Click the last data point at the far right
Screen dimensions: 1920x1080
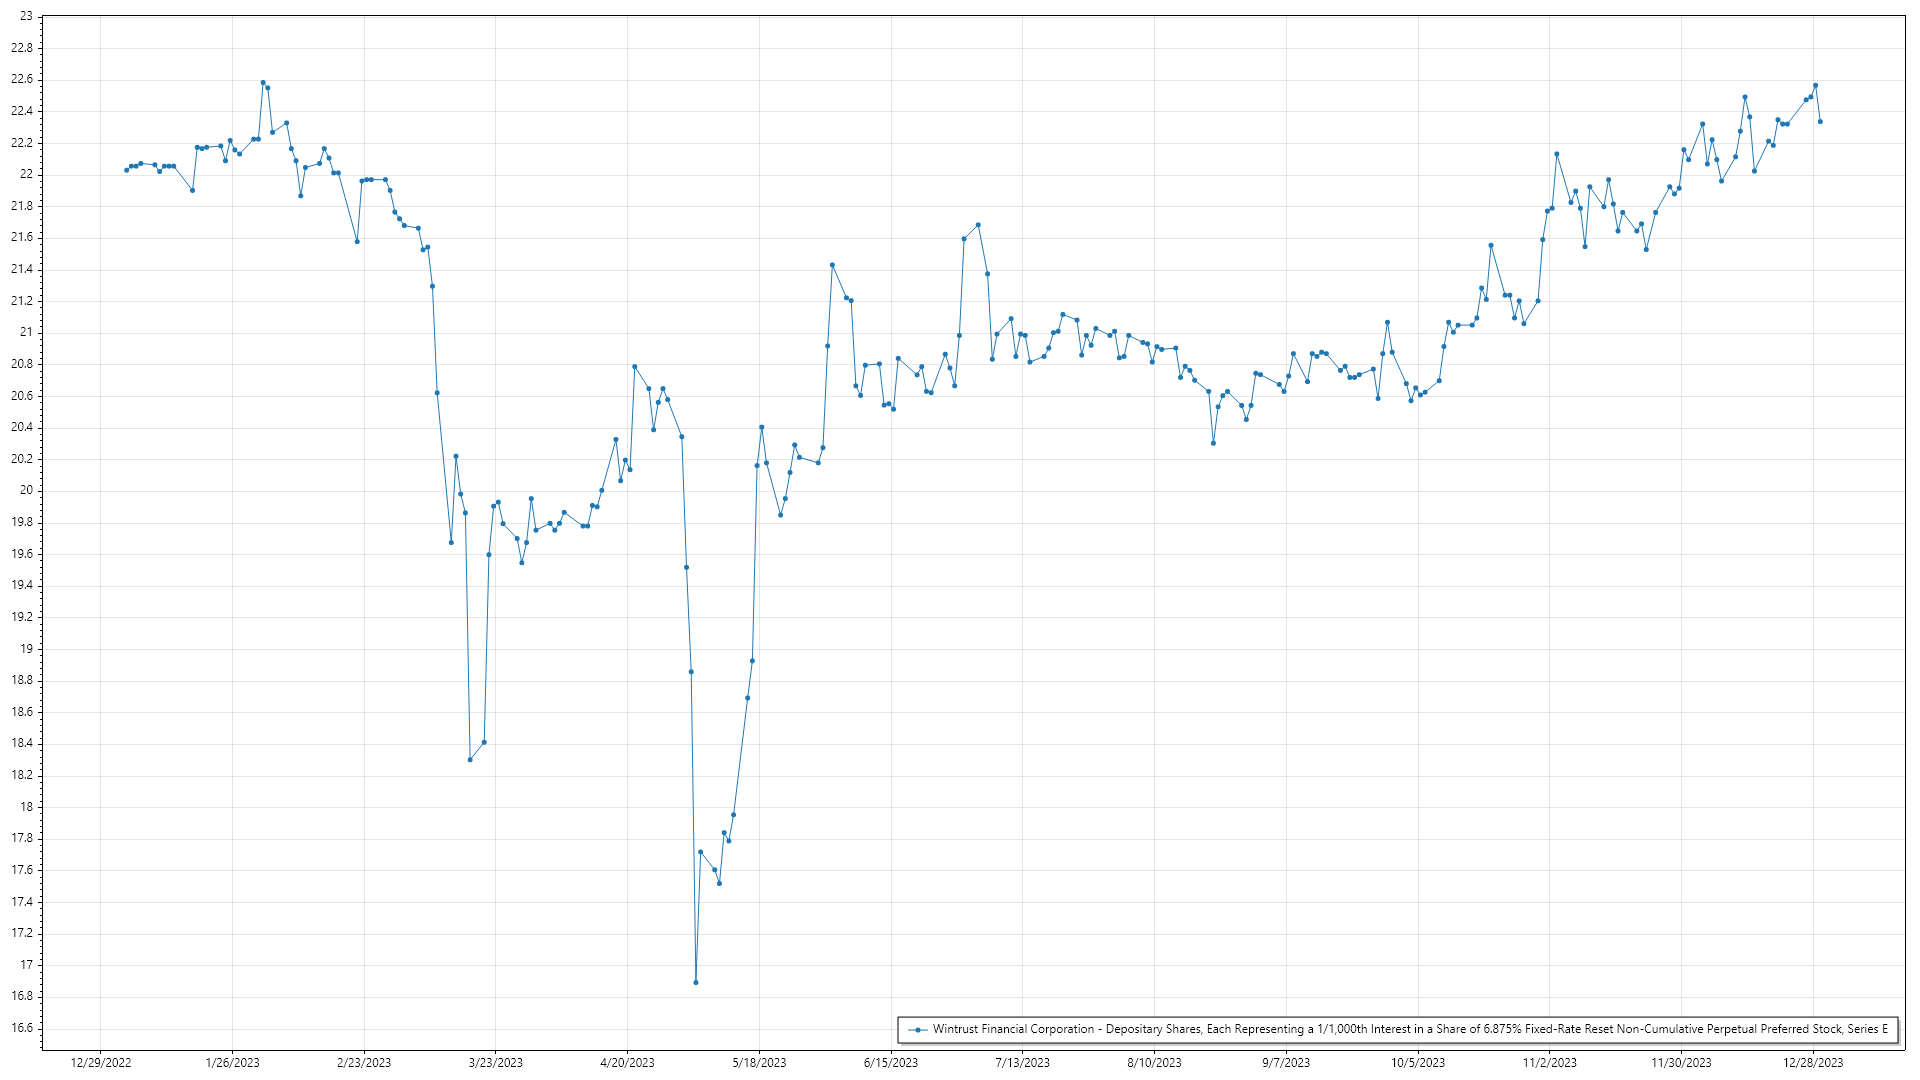[x=1820, y=122]
